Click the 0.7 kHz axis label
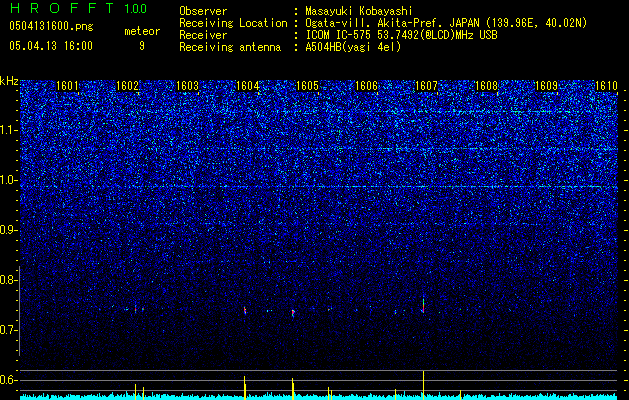629x400 pixels. pos(8,330)
